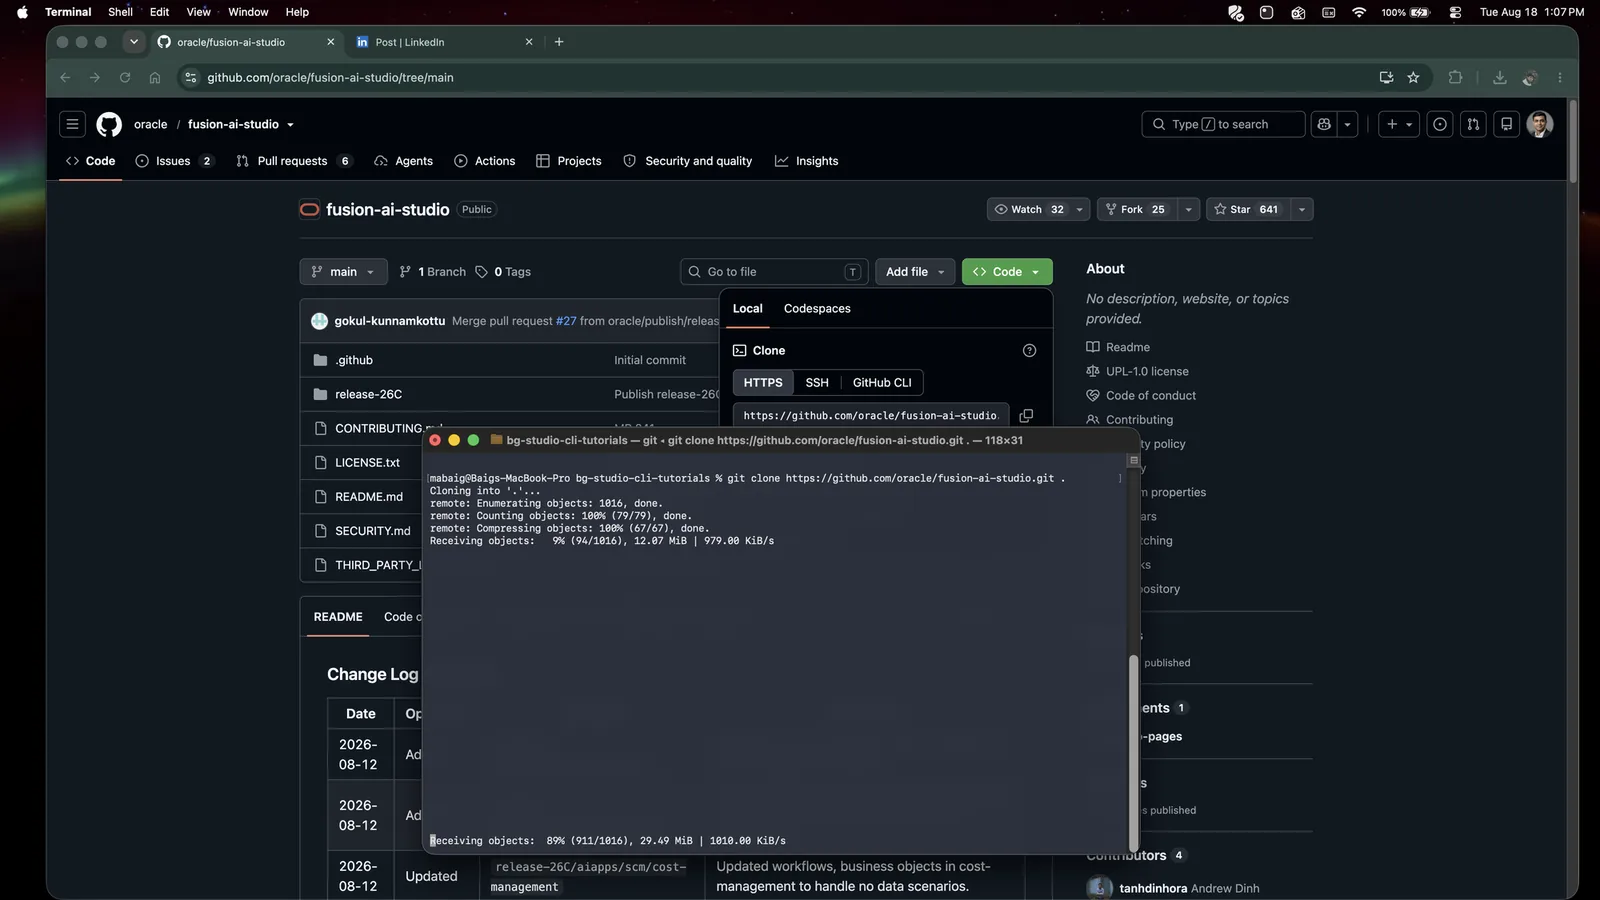Click the Go to file search field
The width and height of the screenshot is (1600, 900).
tap(774, 272)
